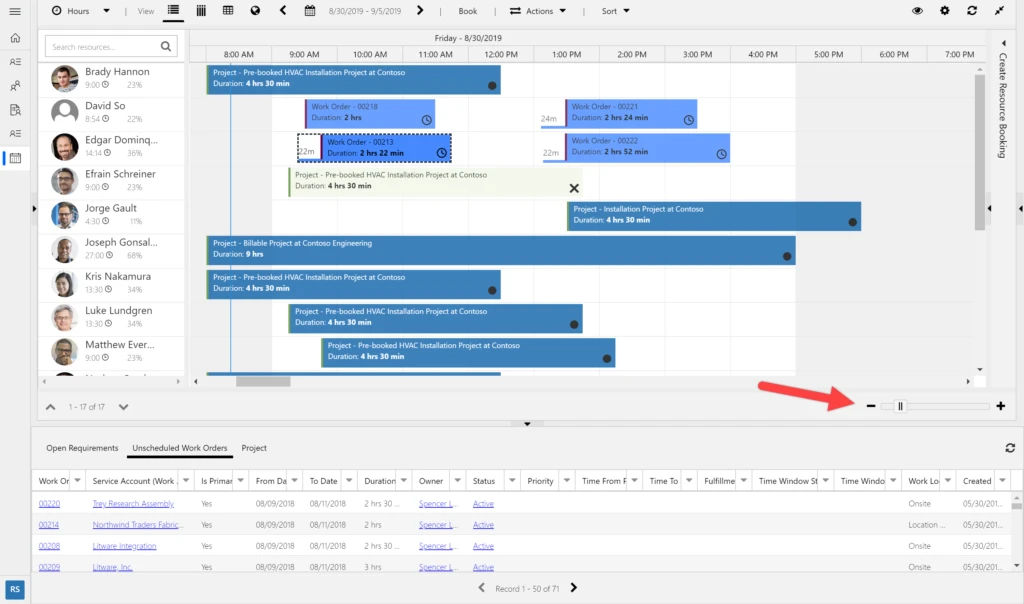
Task: Zoom out using the minus on the zoom slider
Action: point(870,406)
